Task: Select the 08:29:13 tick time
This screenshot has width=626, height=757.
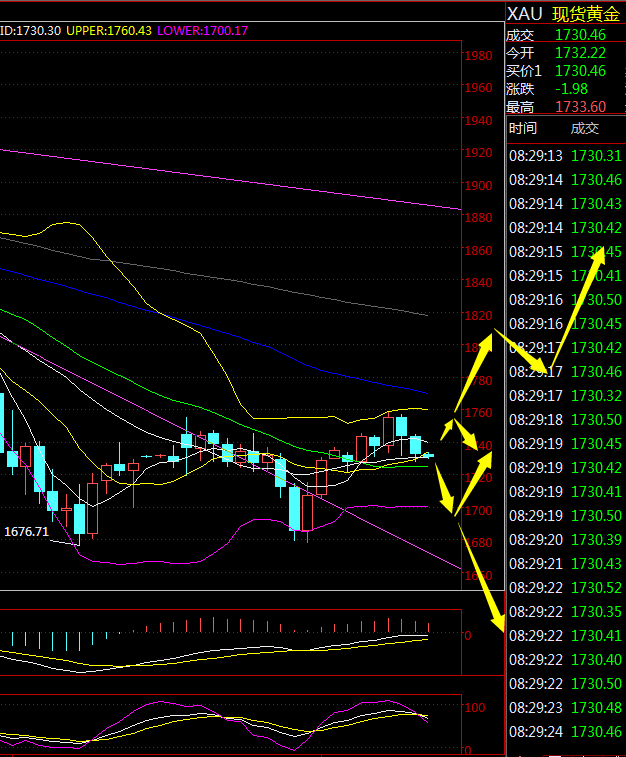Action: tap(536, 156)
